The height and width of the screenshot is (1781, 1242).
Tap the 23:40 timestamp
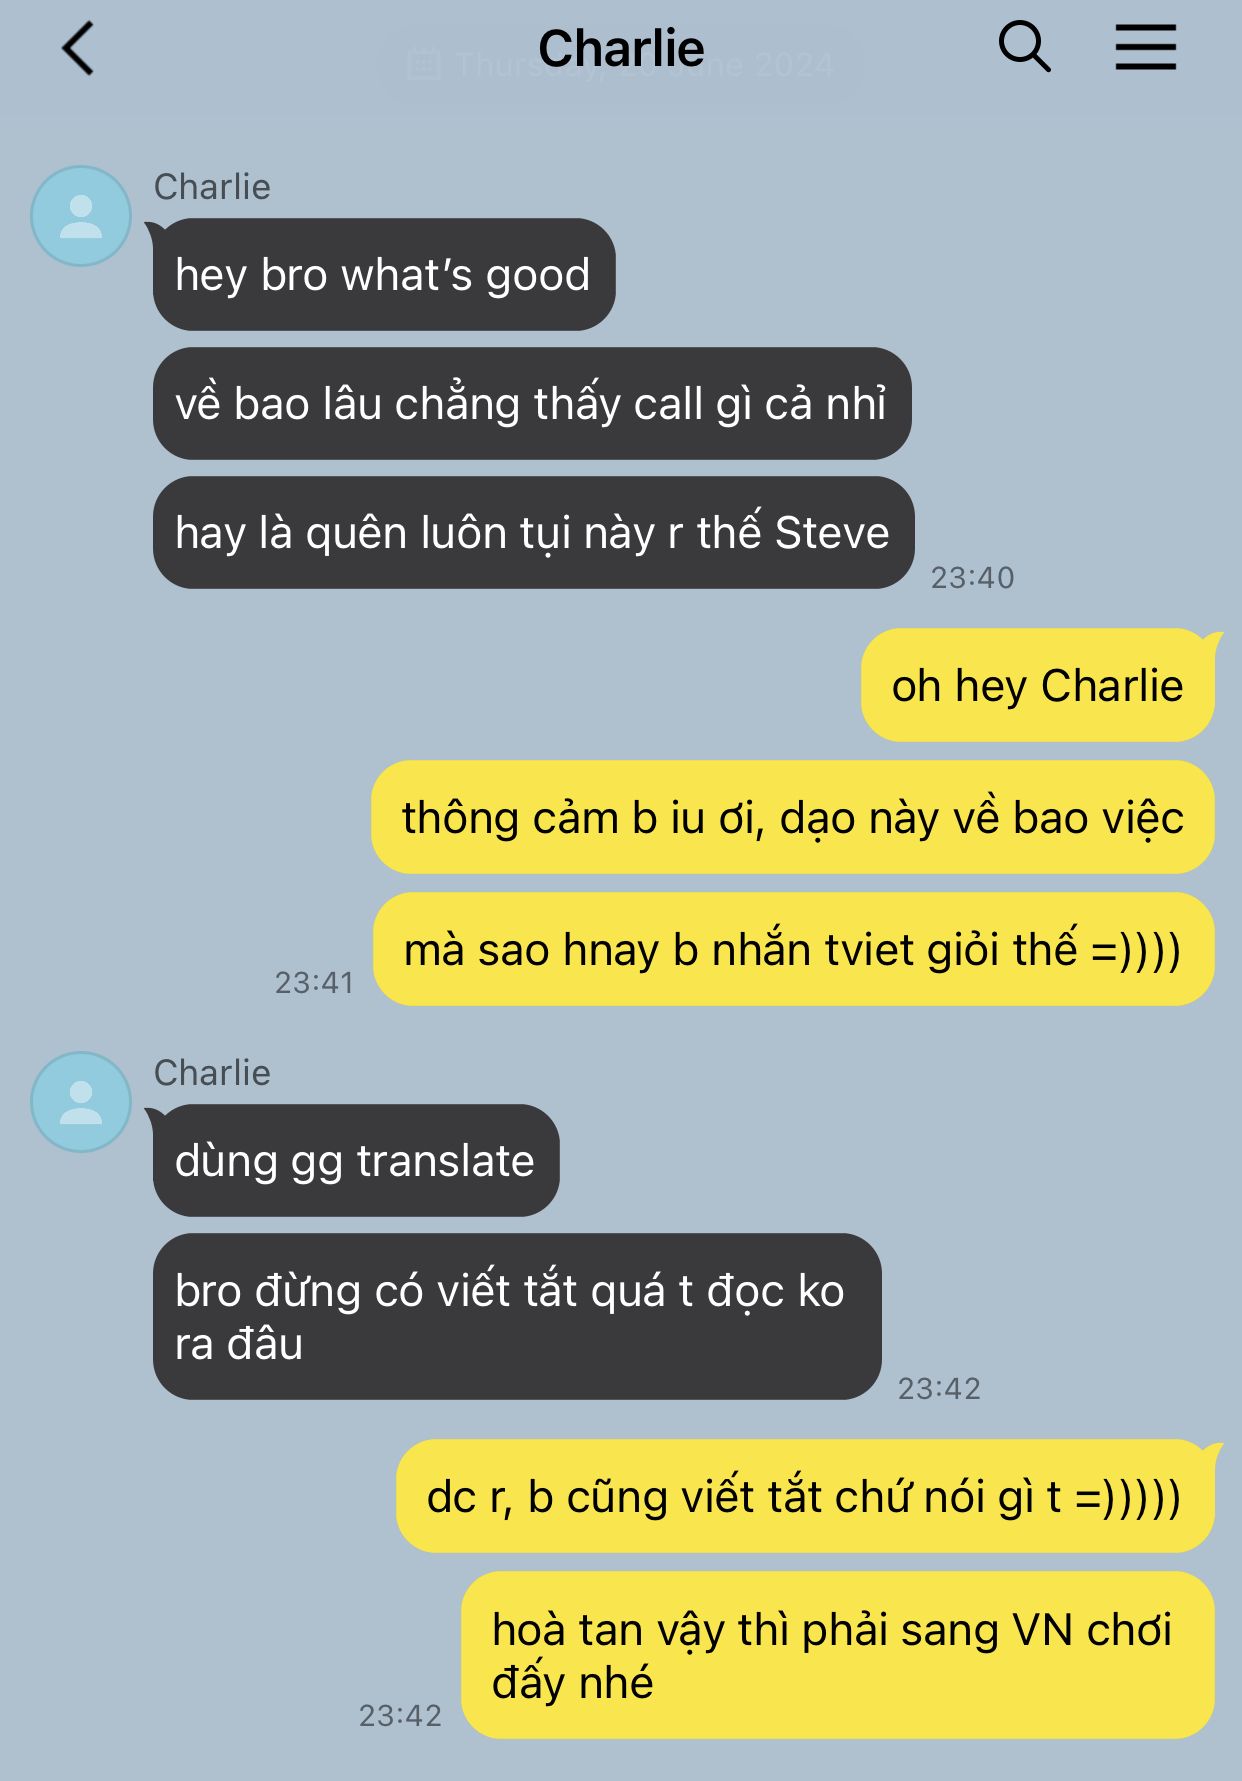pyautogui.click(x=972, y=578)
